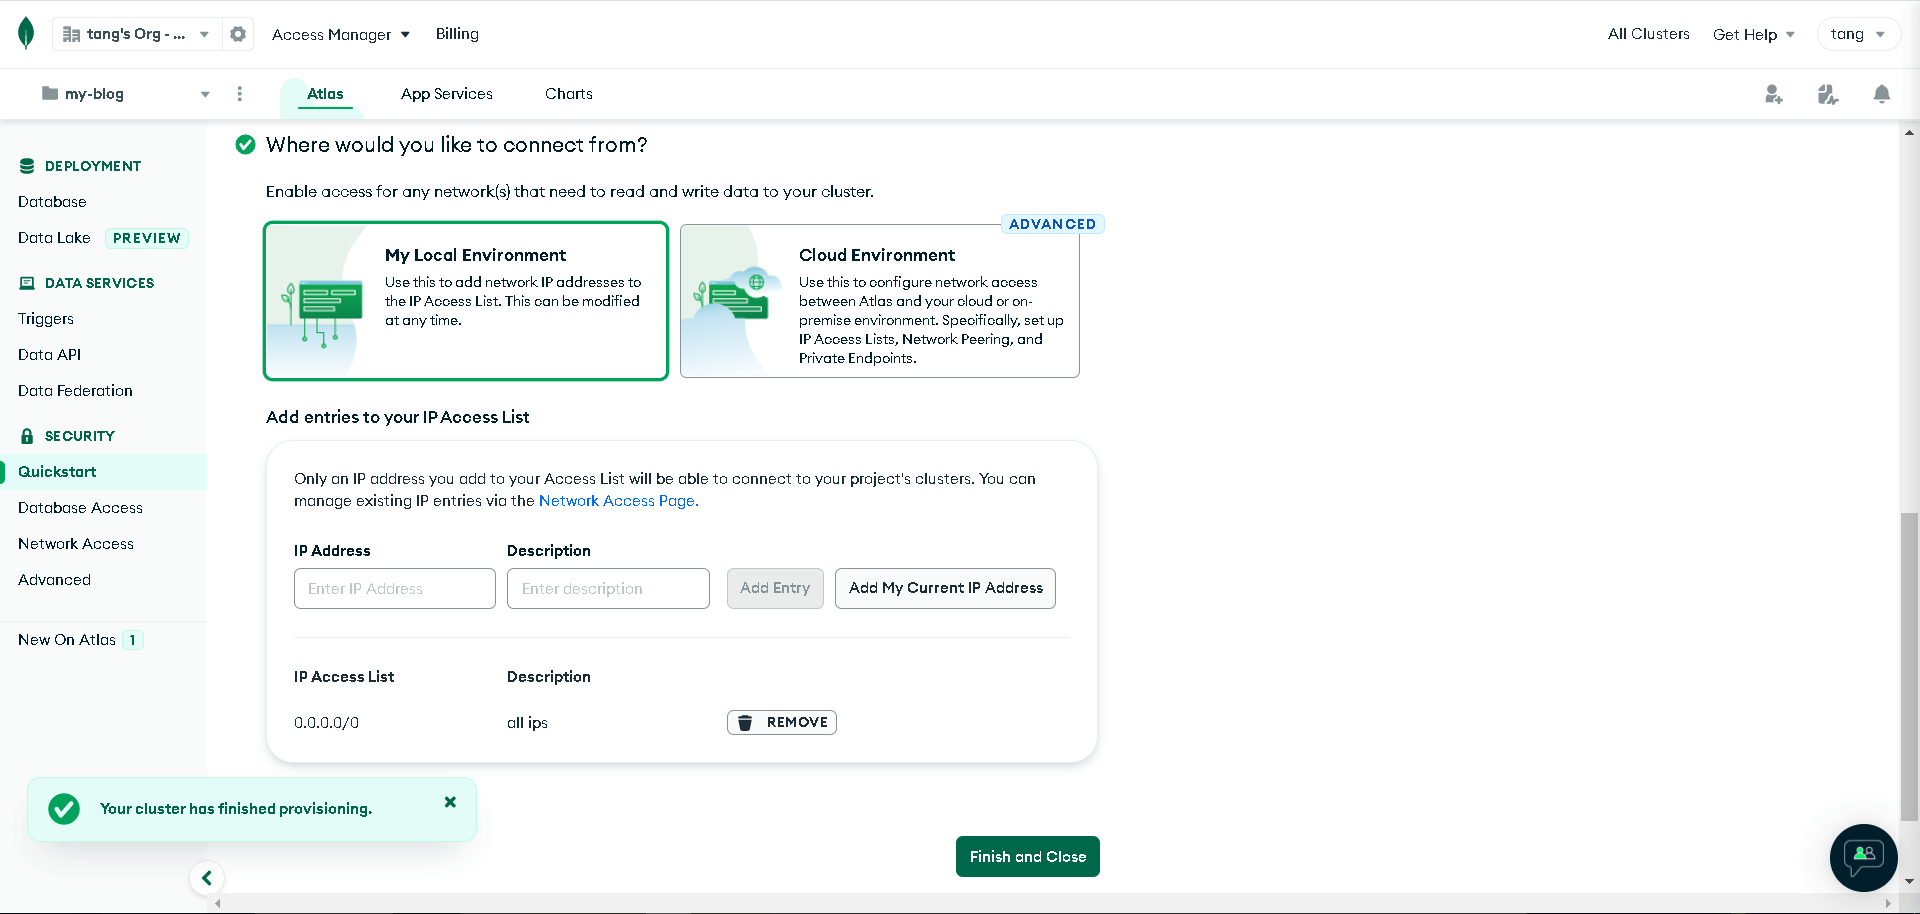The image size is (1920, 914).
Task: Open New On Atlas updates
Action: coord(80,640)
